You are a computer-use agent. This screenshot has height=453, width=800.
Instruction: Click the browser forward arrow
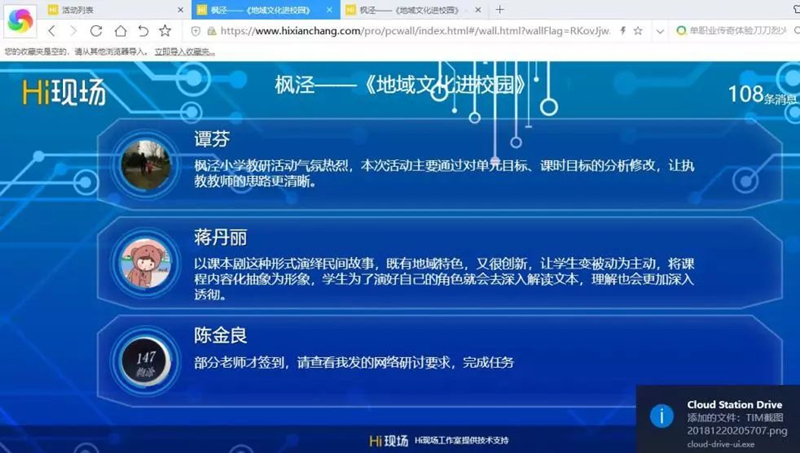pyautogui.click(x=73, y=31)
